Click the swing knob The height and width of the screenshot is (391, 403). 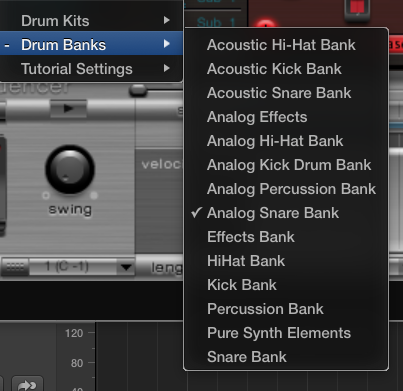tap(70, 169)
